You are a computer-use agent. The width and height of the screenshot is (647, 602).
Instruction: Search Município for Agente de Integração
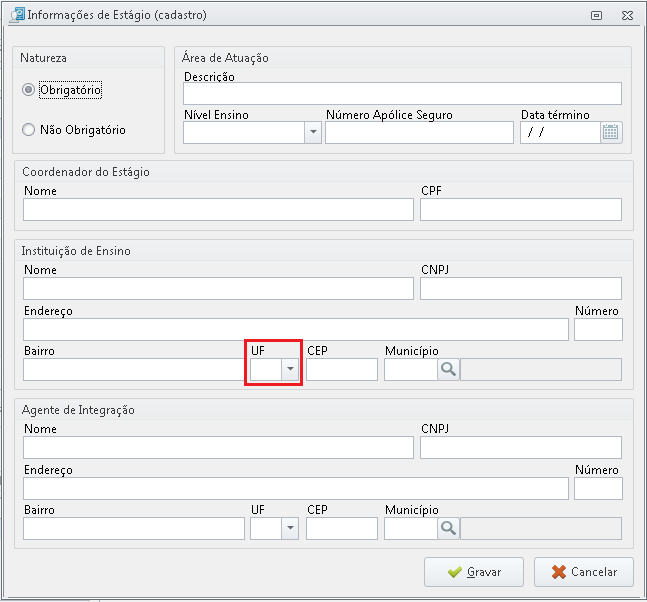click(x=448, y=528)
